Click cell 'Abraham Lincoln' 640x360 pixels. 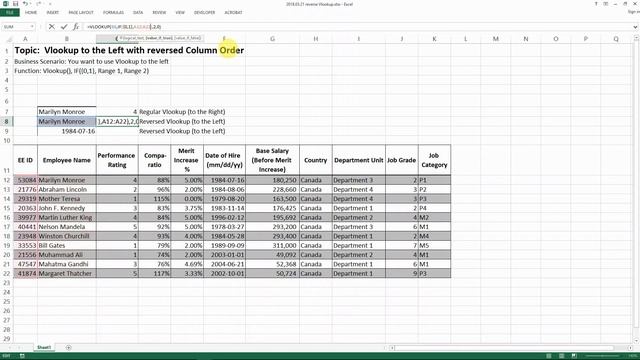click(67, 189)
